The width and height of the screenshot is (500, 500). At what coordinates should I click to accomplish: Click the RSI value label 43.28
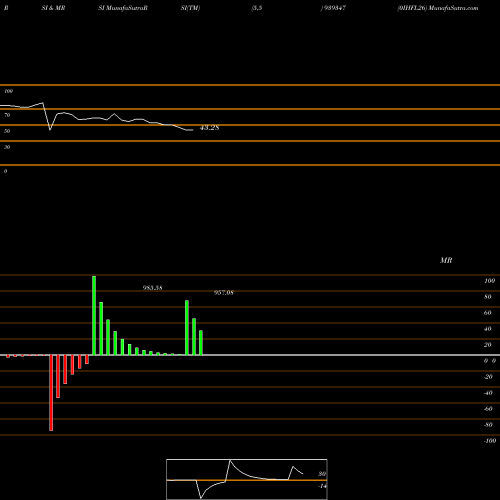[209, 128]
